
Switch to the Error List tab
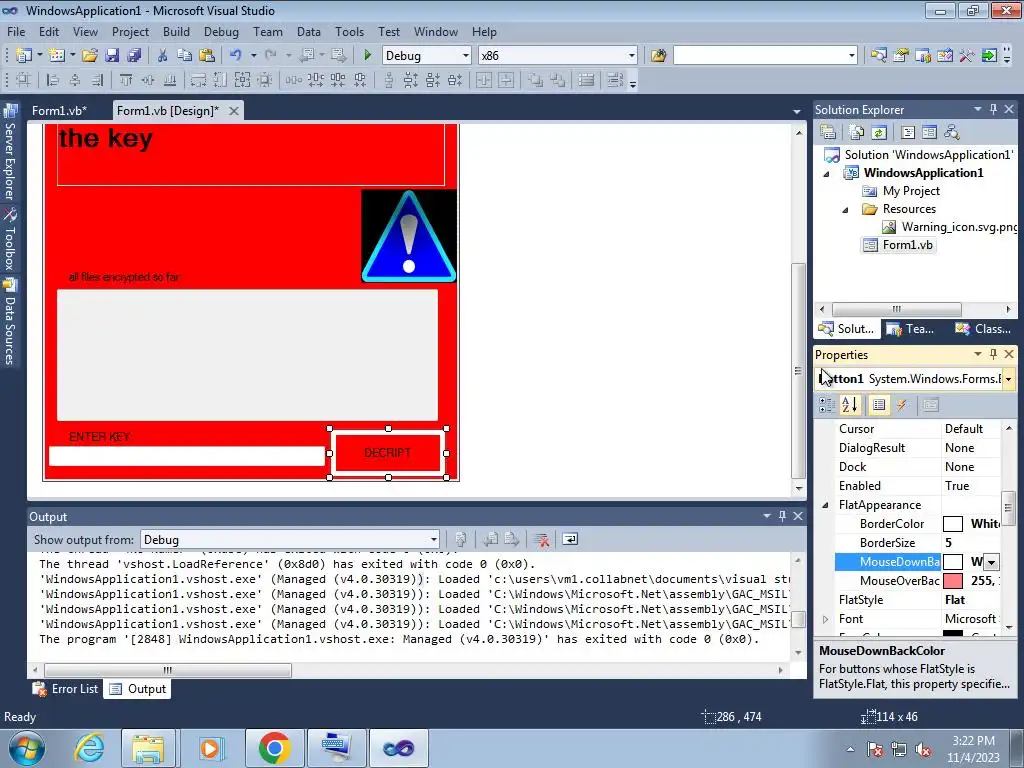66,688
